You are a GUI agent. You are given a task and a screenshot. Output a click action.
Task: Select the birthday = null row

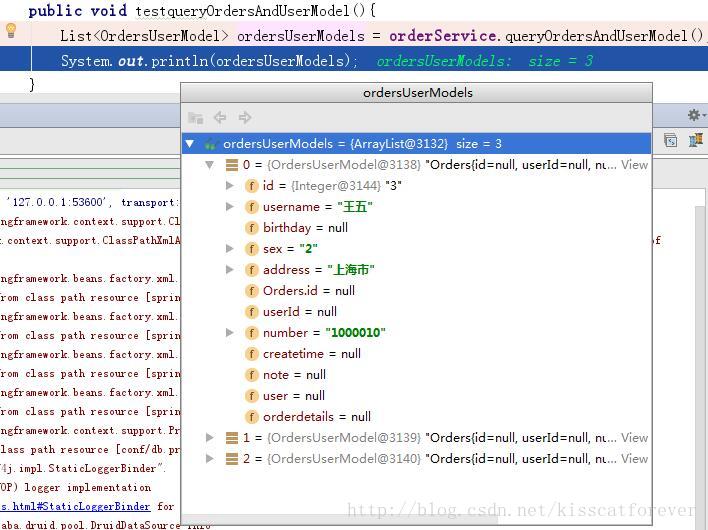point(416,228)
